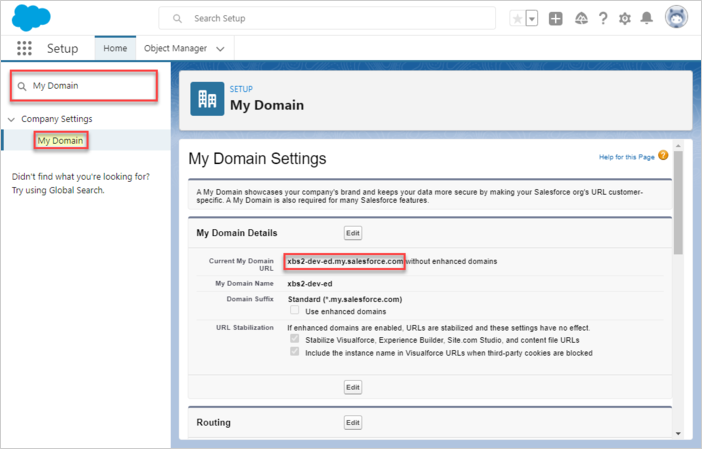Screen dimensions: 702x449
Task: Click Edit next to My Domain Details
Action: pos(352,232)
